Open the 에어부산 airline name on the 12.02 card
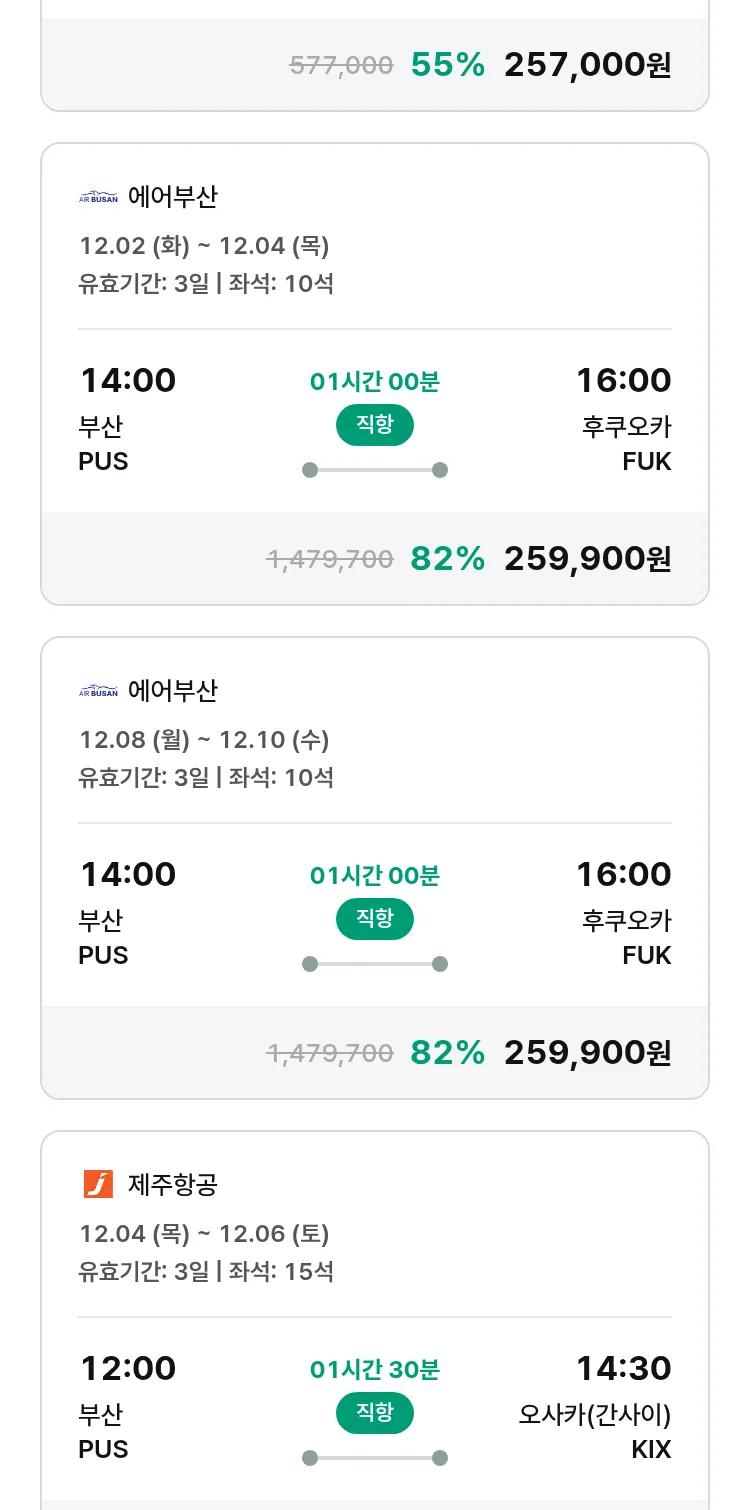The image size is (750, 1510). (x=173, y=197)
